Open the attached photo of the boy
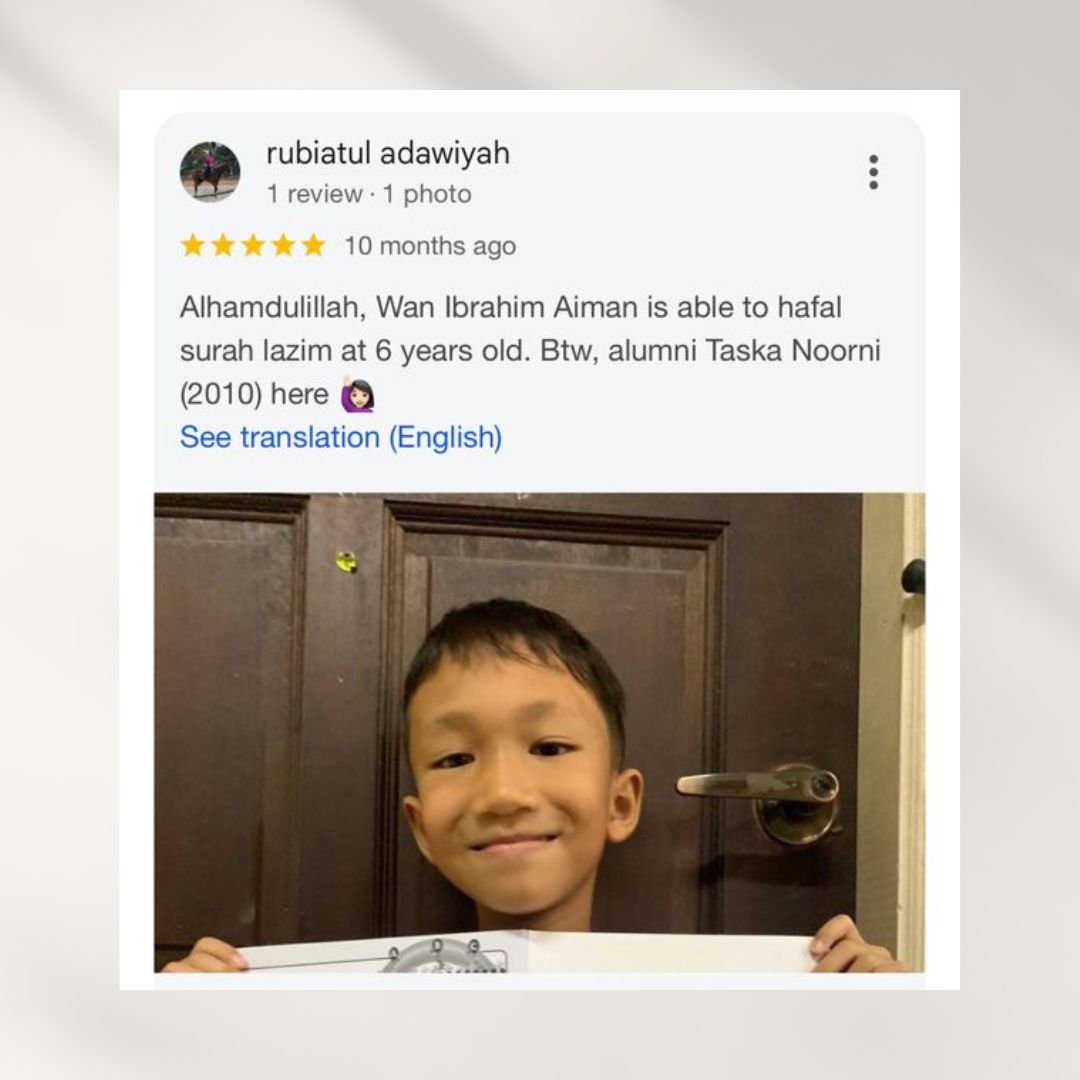This screenshot has height=1080, width=1080. (x=539, y=732)
